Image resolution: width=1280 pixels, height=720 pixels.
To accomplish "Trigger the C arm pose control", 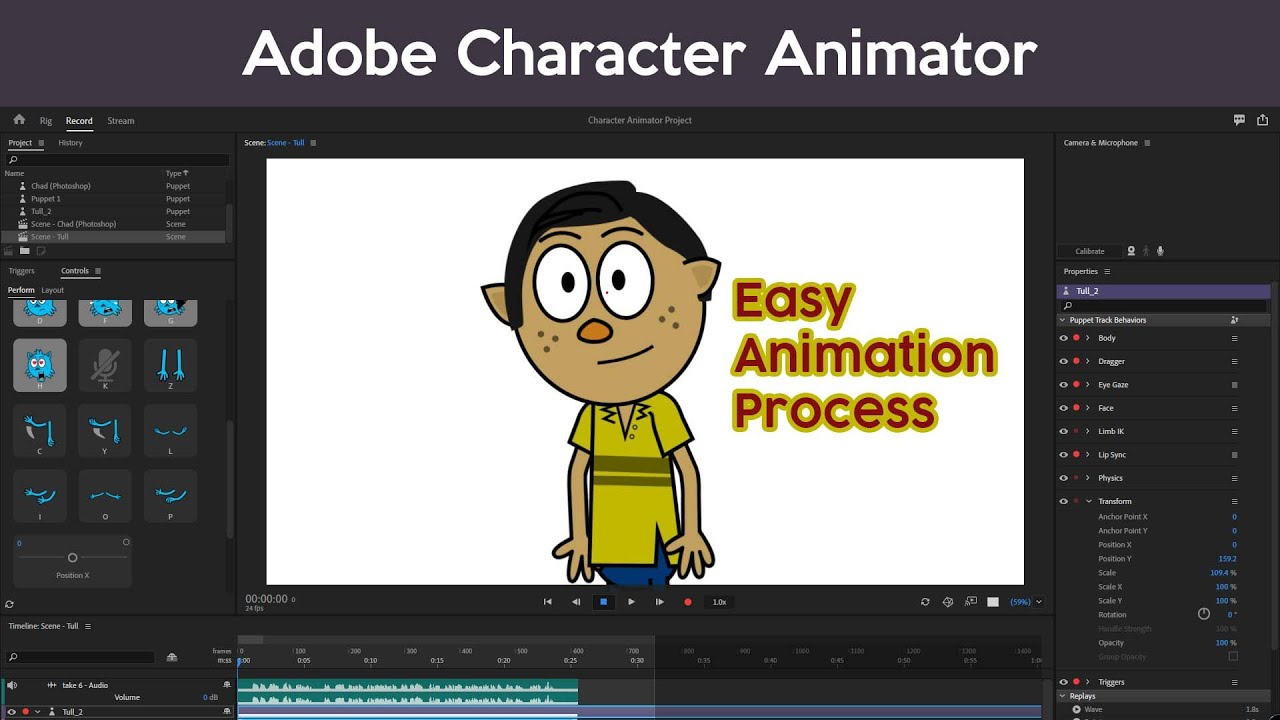I will [40, 431].
